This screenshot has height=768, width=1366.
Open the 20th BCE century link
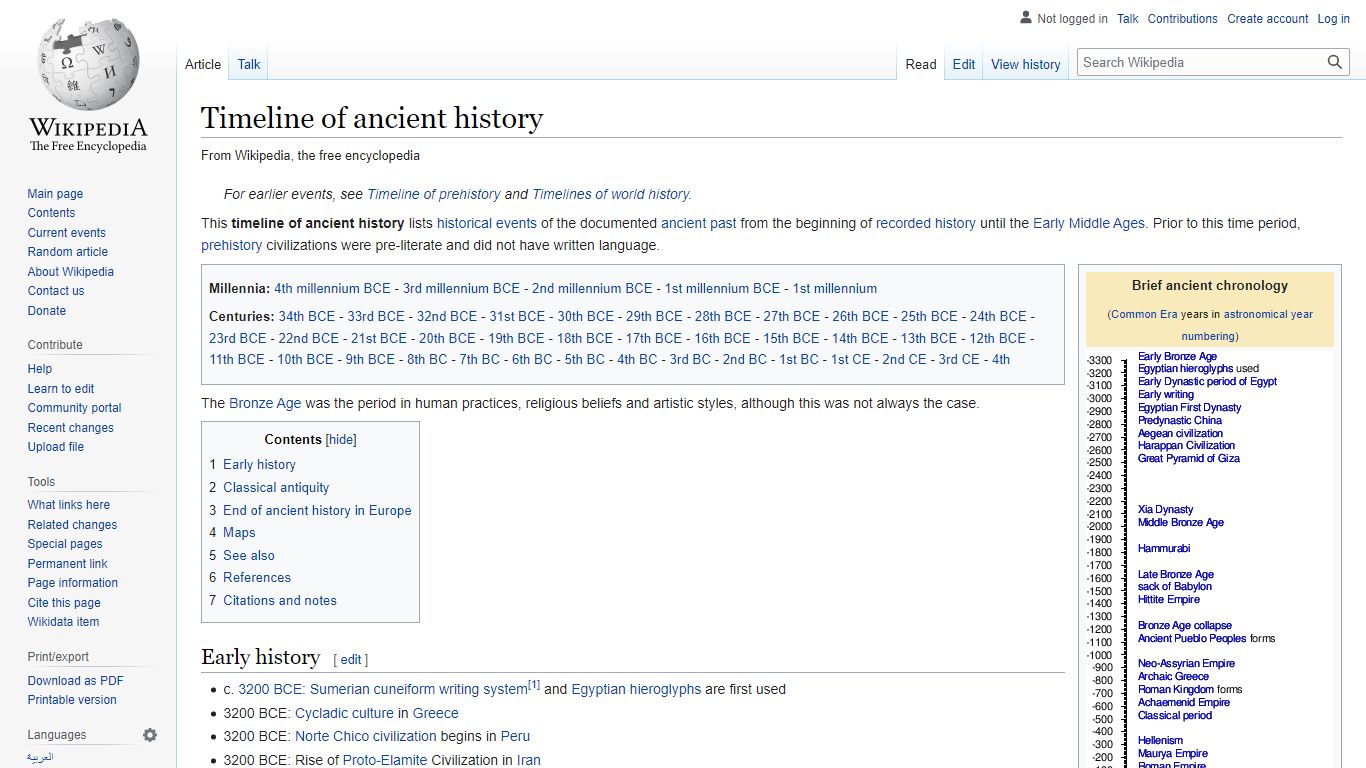coord(447,338)
